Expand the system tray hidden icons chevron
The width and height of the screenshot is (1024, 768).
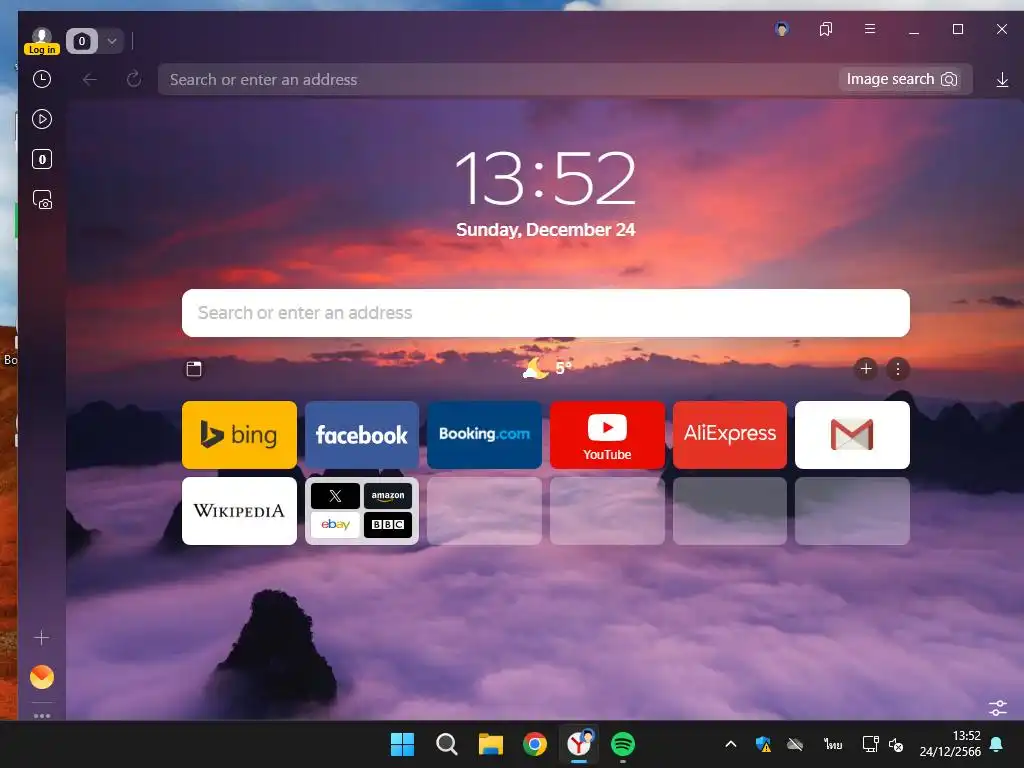coord(731,744)
